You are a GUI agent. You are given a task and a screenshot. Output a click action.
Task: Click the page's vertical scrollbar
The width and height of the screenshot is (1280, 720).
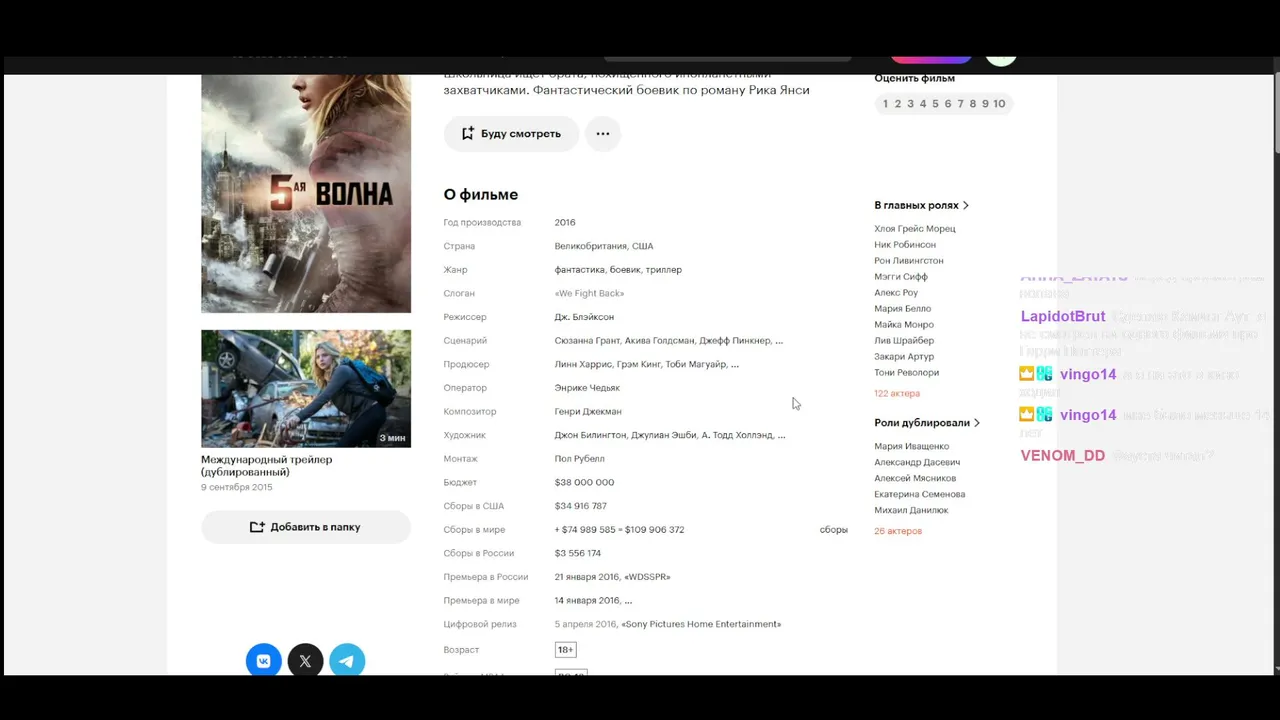(x=1276, y=113)
